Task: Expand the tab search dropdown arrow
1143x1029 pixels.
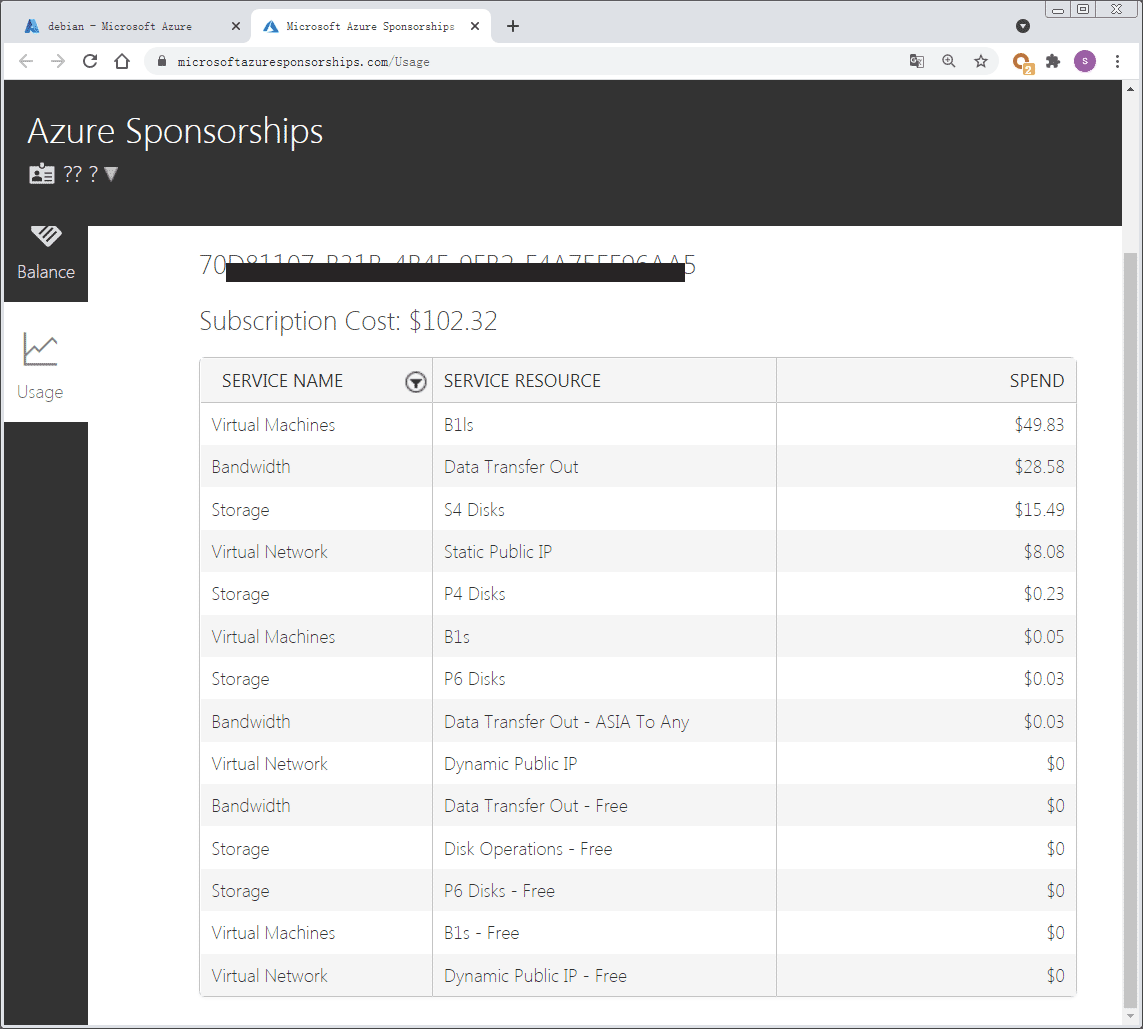Action: 1023,26
